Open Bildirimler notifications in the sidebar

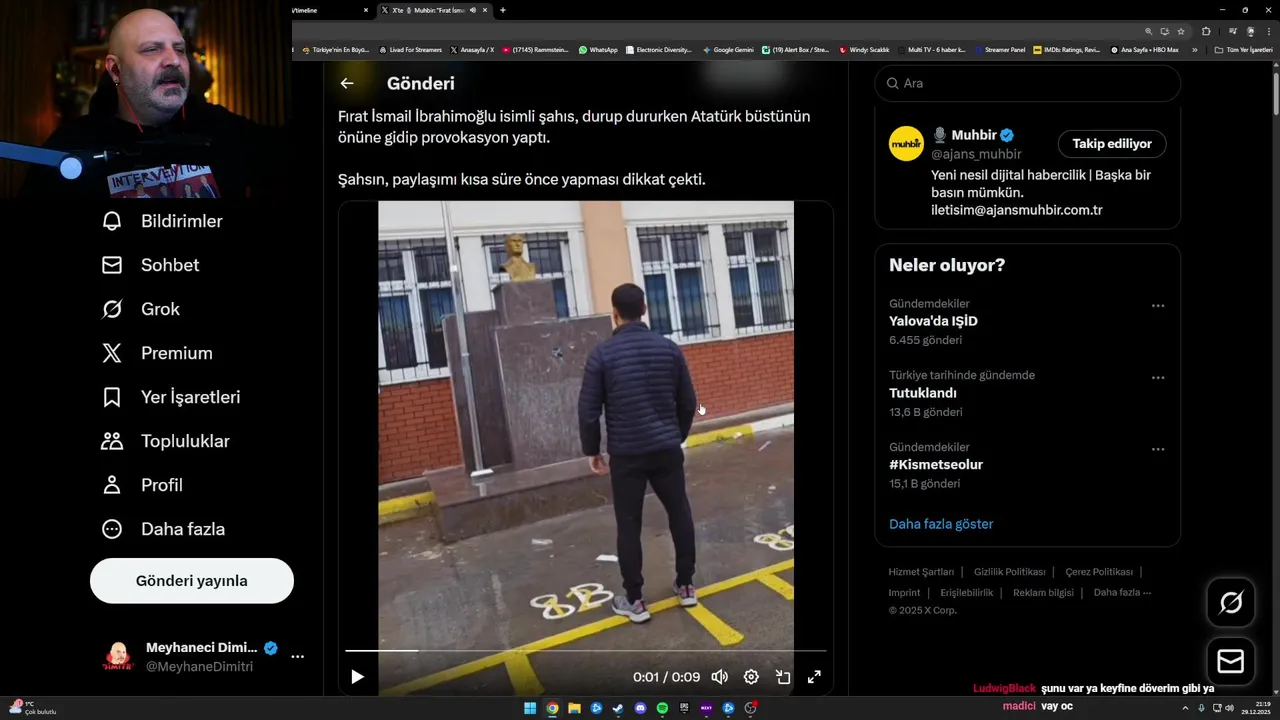(x=162, y=221)
